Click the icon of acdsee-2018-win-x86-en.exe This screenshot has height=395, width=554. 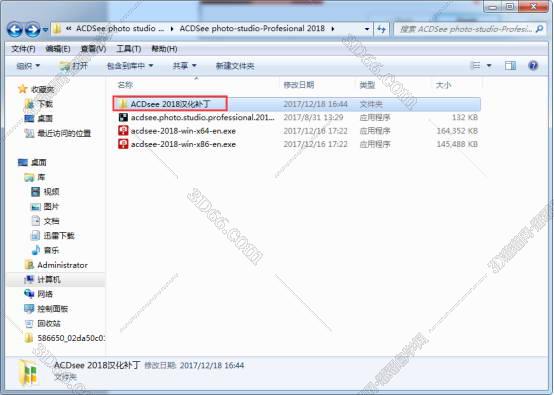(123, 144)
